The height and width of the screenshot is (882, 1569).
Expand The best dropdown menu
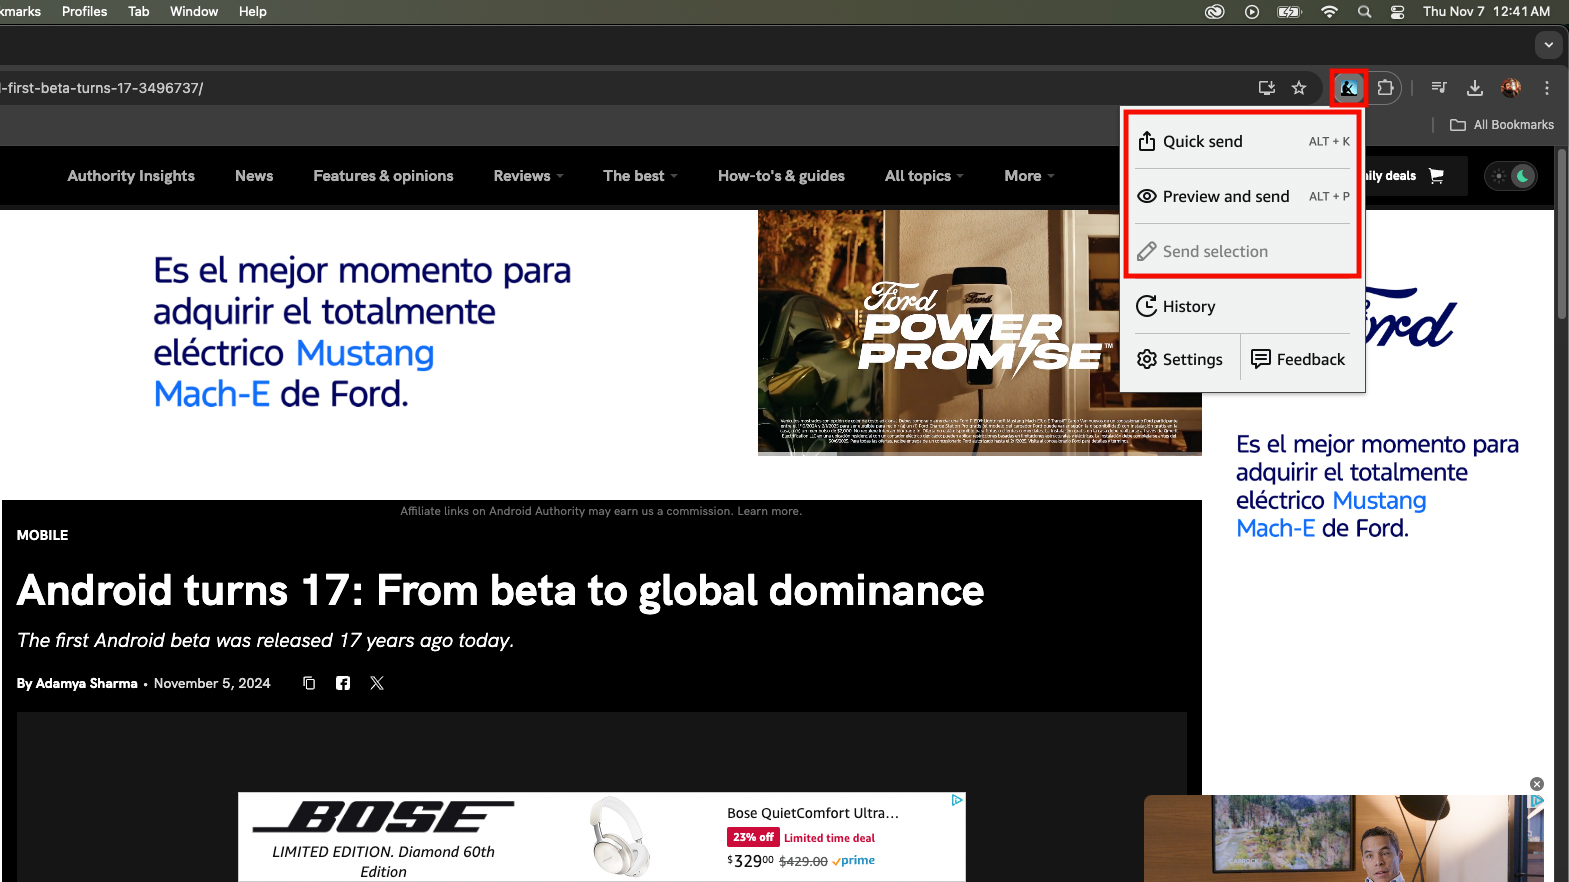[x=640, y=176]
